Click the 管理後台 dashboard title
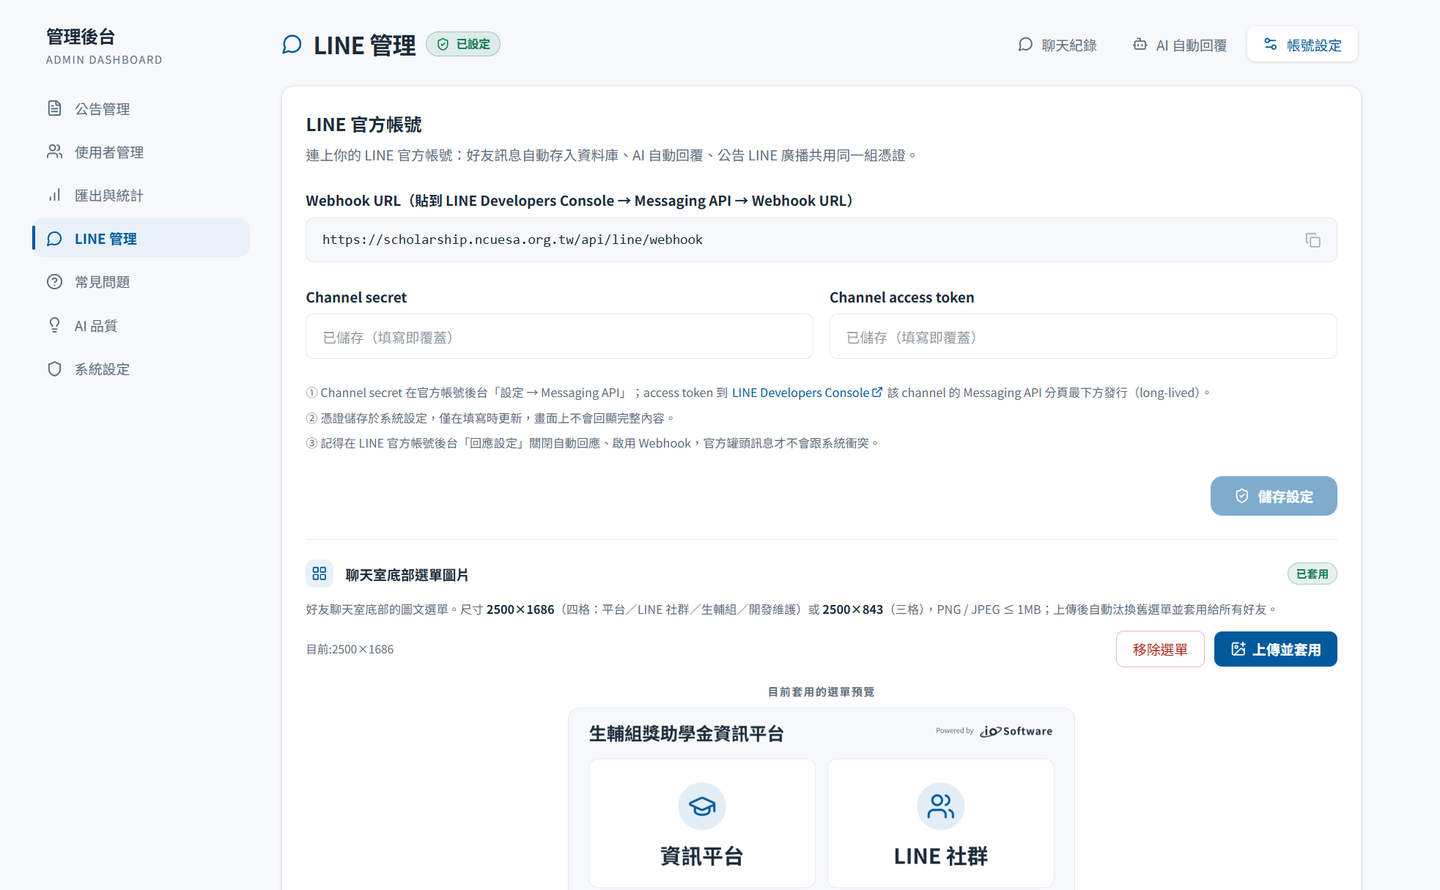The image size is (1440, 890). click(x=81, y=37)
